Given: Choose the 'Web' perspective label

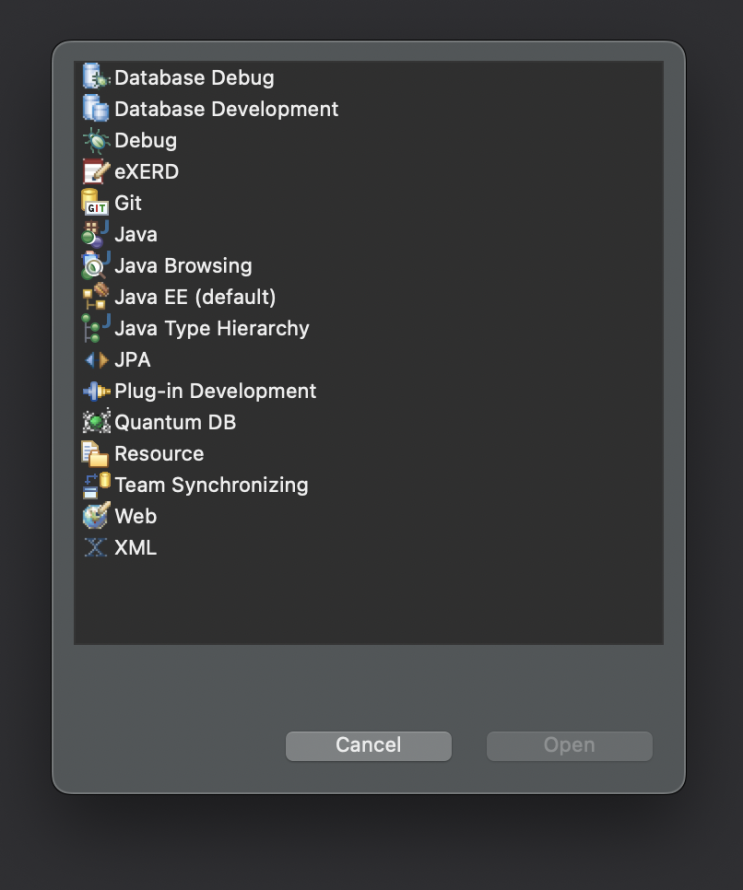Looking at the screenshot, I should coord(135,517).
